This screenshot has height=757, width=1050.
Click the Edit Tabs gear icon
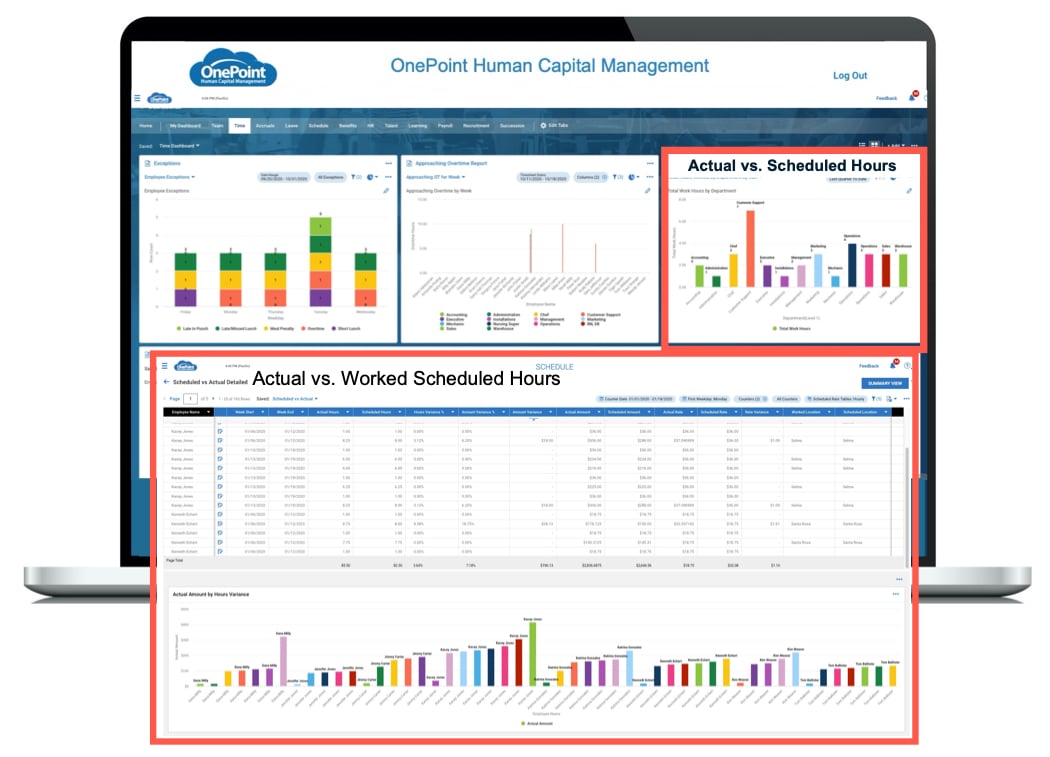coord(542,124)
